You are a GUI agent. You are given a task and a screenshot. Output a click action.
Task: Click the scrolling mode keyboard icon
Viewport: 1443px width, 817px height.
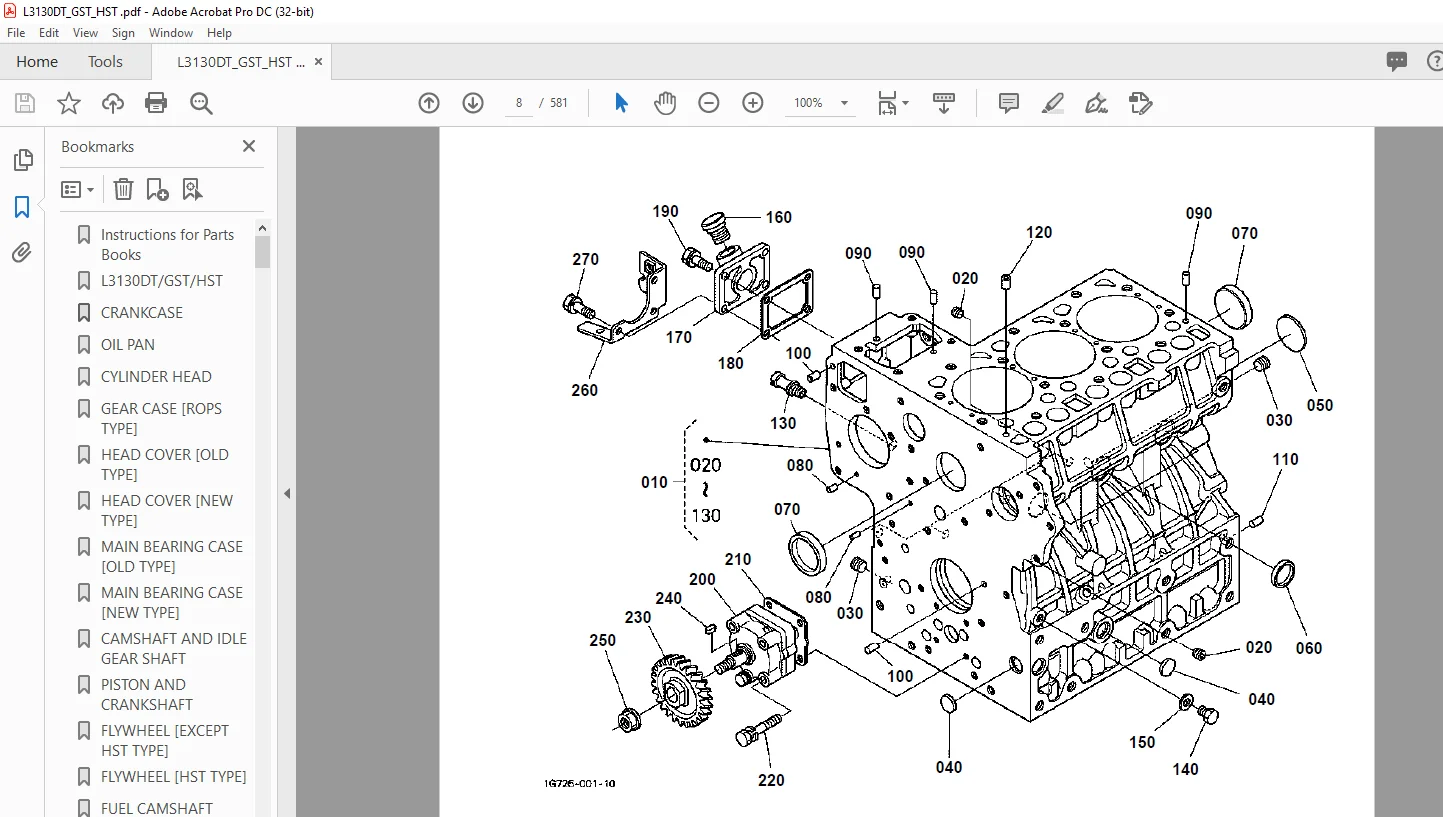tap(944, 103)
